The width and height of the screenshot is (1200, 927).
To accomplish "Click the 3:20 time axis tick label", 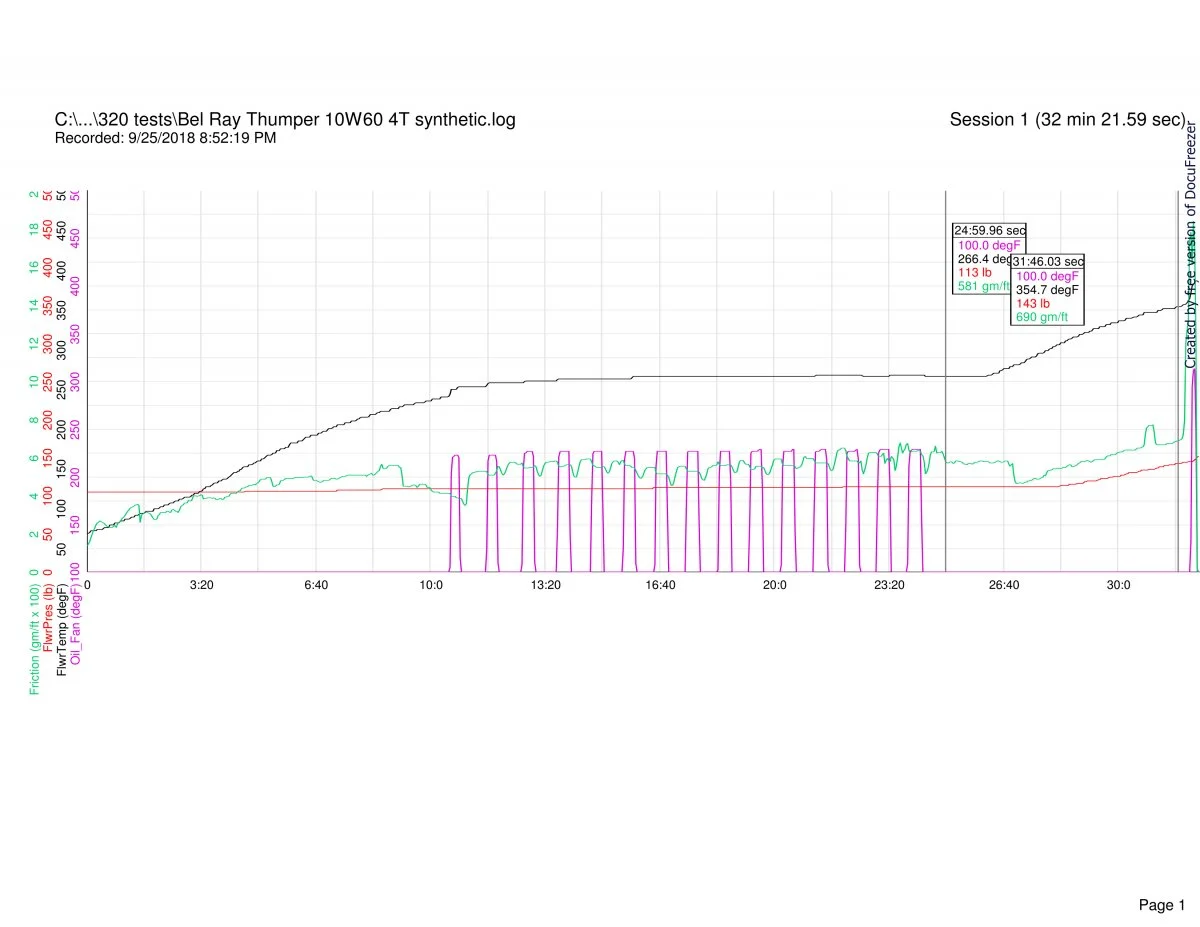I will [202, 584].
